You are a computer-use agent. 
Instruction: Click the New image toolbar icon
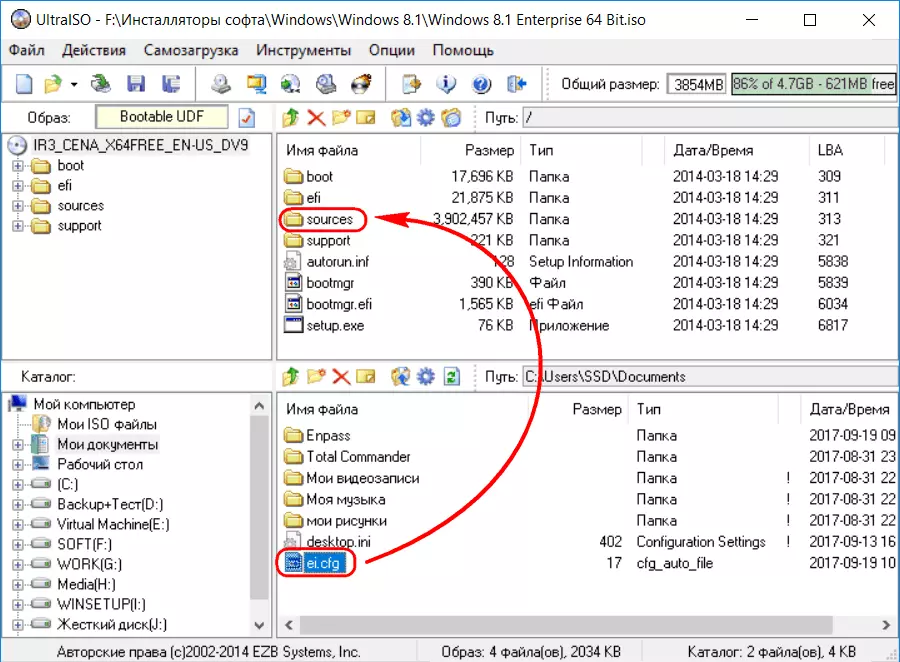[24, 84]
